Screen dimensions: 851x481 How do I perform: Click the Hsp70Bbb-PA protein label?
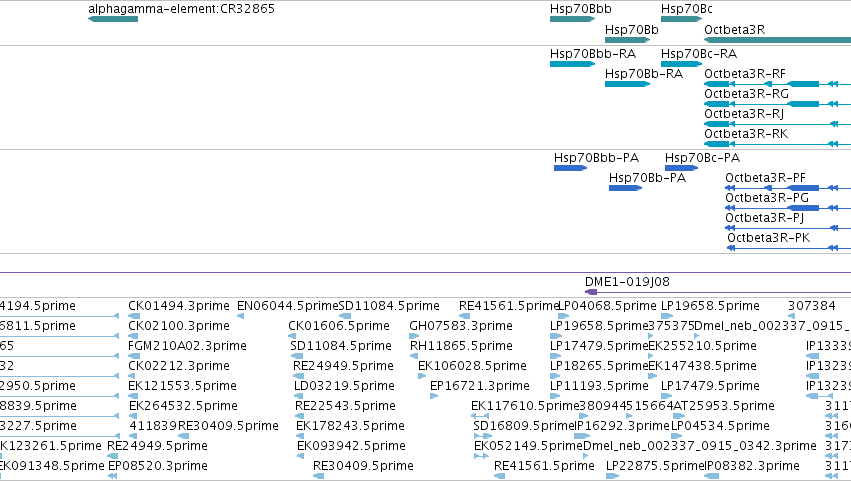(596, 158)
